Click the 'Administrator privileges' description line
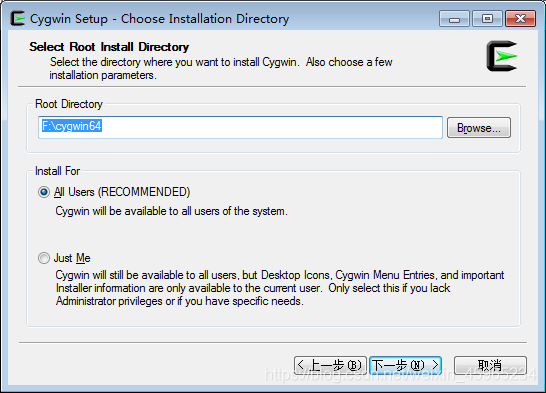The height and width of the screenshot is (393, 546). point(179,301)
